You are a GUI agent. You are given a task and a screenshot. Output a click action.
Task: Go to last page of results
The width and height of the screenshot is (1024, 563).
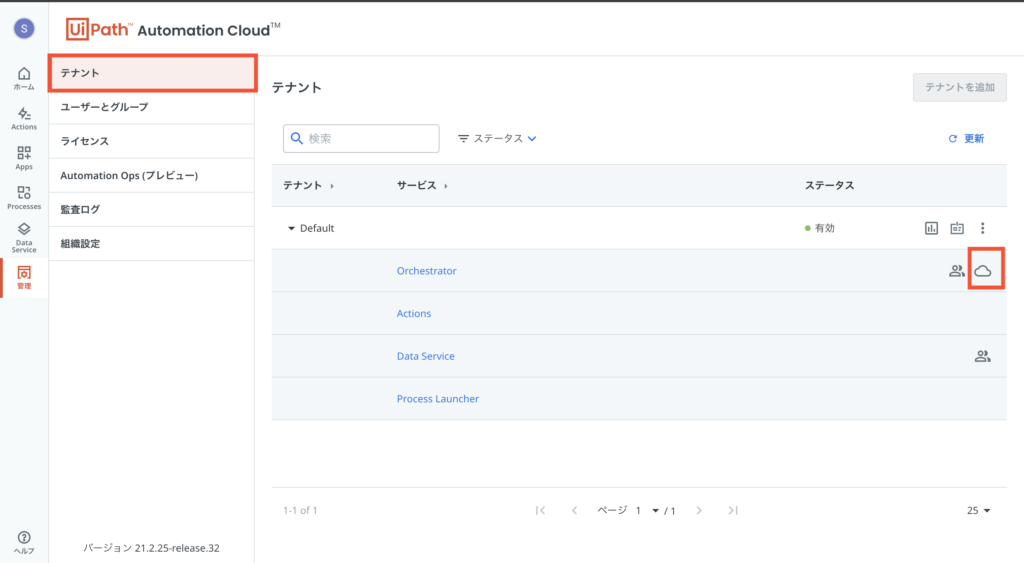pos(733,510)
